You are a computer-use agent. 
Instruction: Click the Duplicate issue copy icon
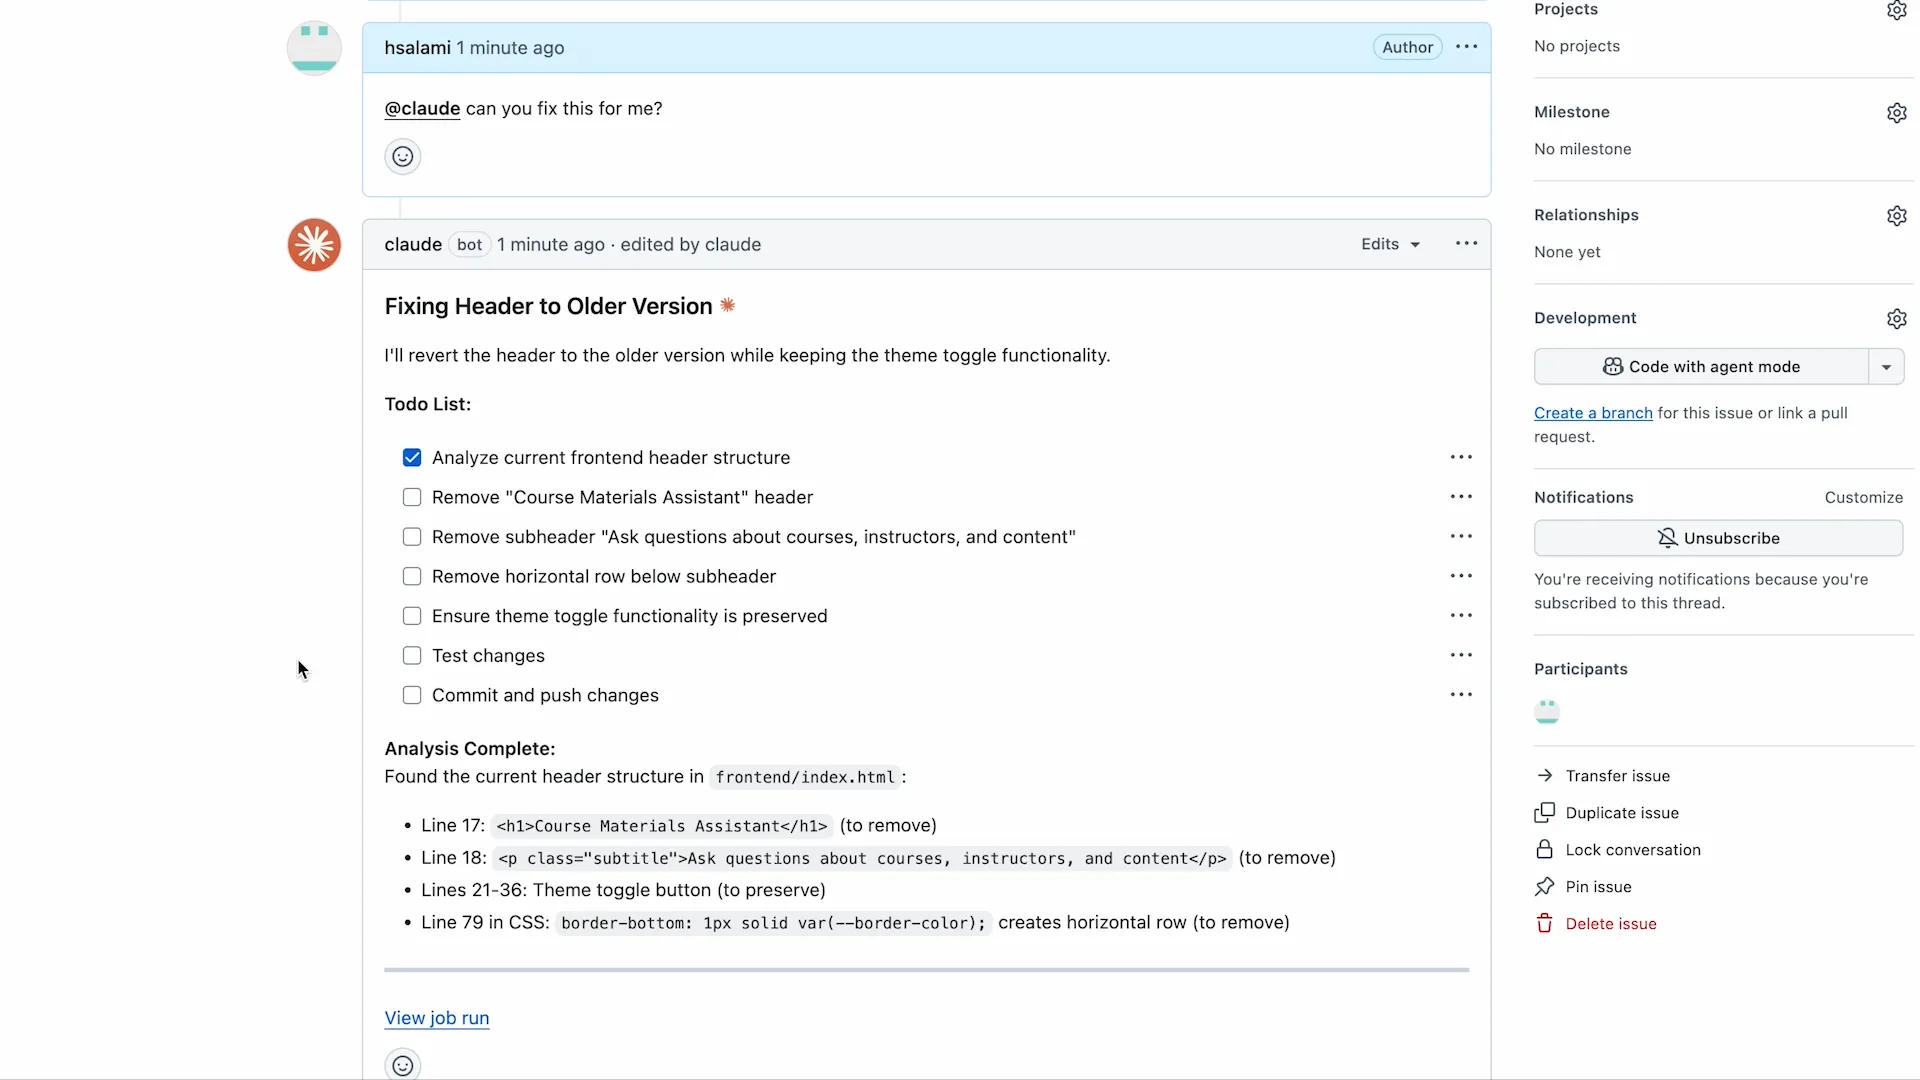coord(1545,813)
